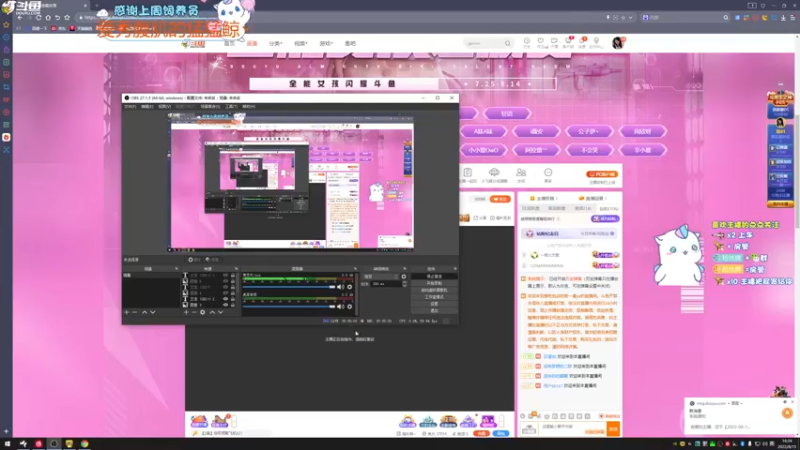This screenshot has width=800, height=450.
Task: Open 视图(V) menu in OBS
Action: tap(164, 107)
